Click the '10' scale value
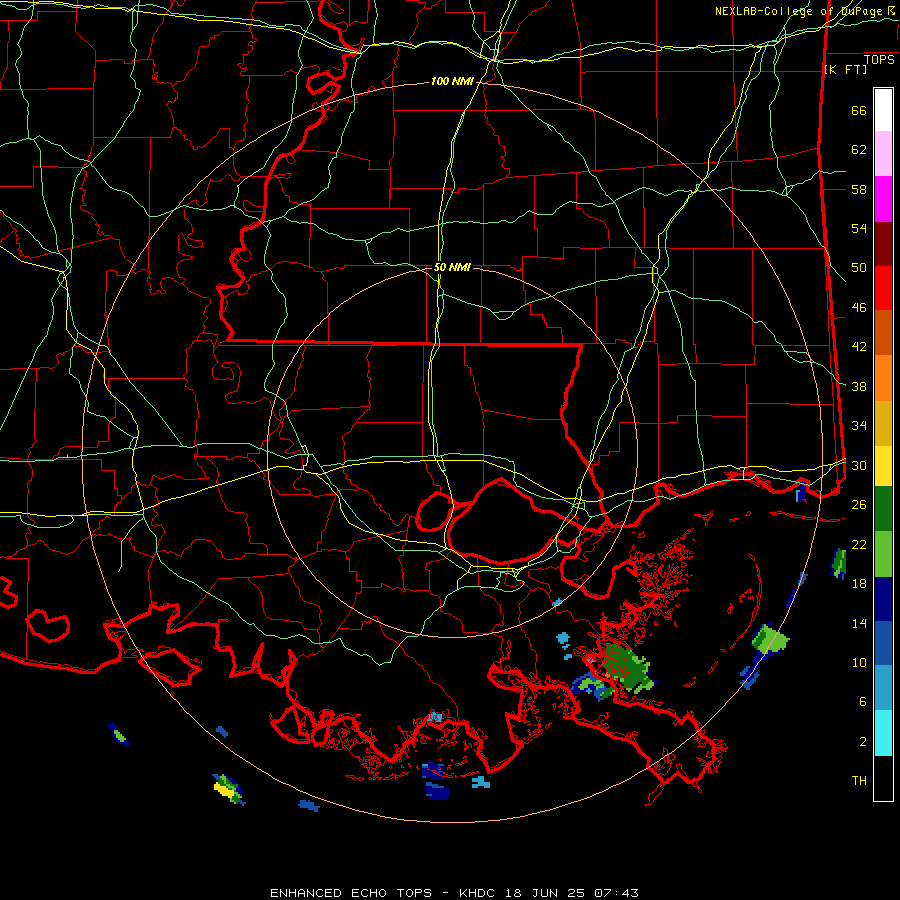 (x=859, y=662)
